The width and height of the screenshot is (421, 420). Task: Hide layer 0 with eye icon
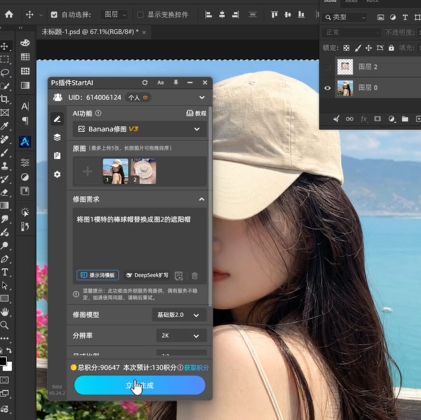[327, 88]
